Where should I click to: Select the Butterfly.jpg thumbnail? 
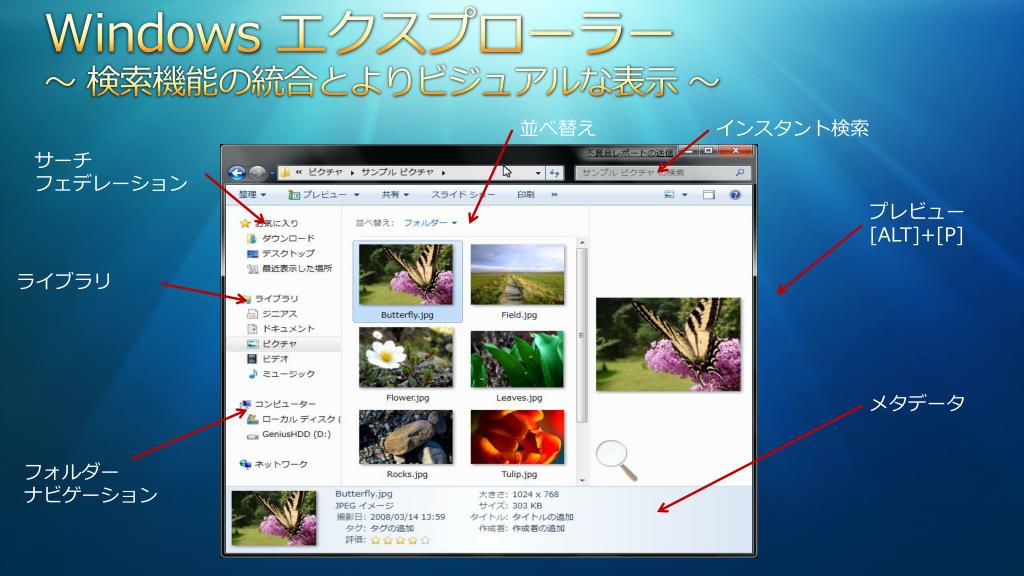(407, 275)
